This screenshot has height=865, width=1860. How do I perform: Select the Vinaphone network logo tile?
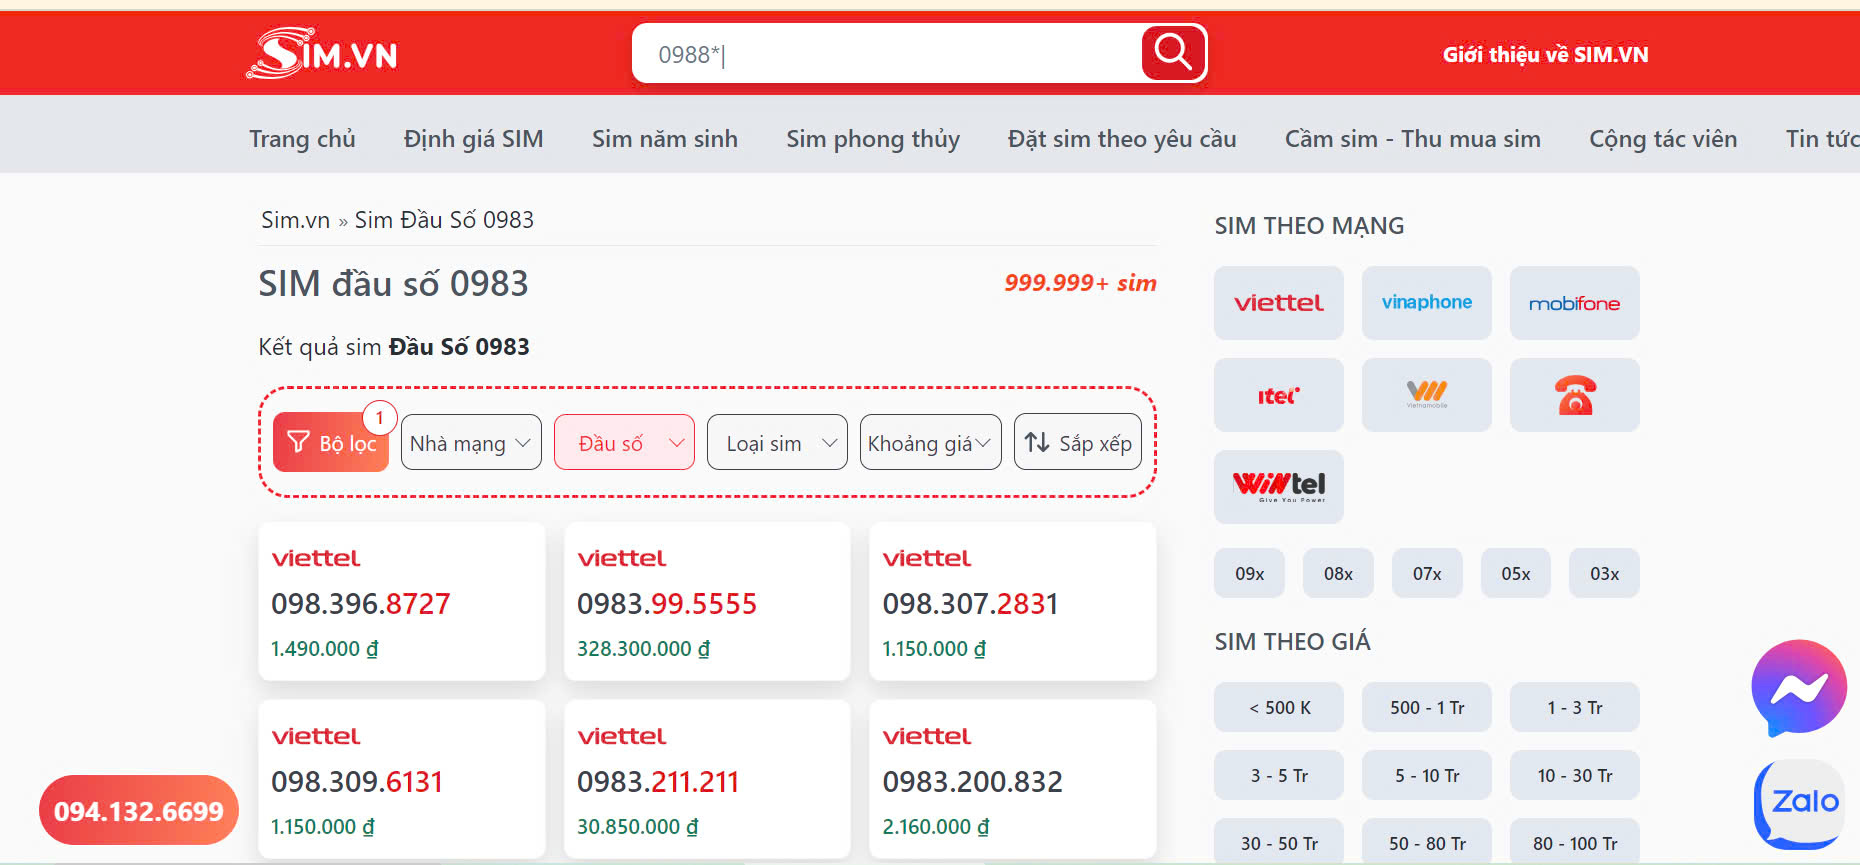coord(1427,303)
